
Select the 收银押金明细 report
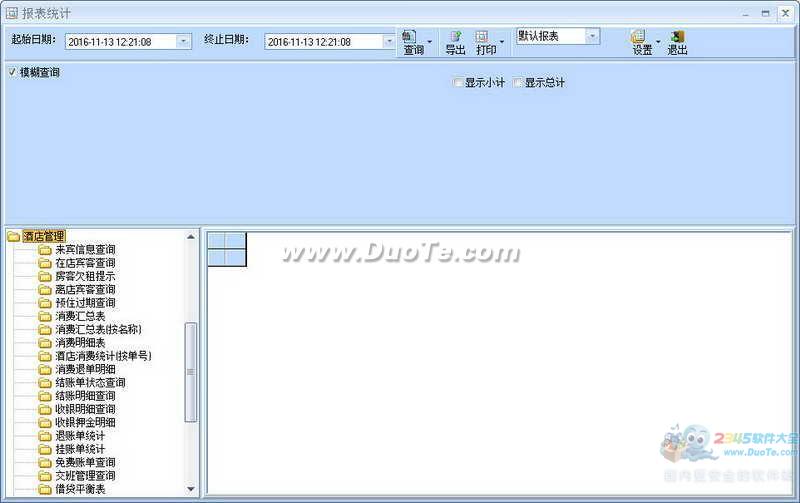click(85, 422)
